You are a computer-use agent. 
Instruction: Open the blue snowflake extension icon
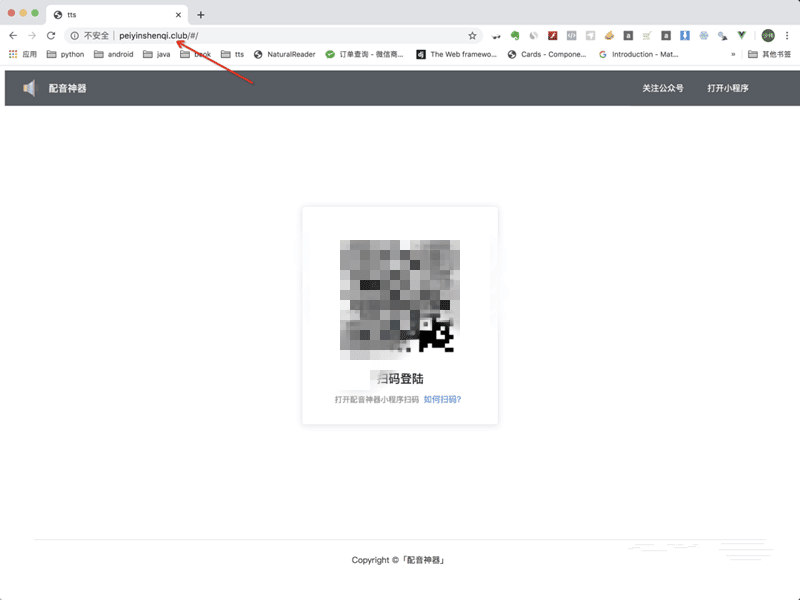point(704,36)
